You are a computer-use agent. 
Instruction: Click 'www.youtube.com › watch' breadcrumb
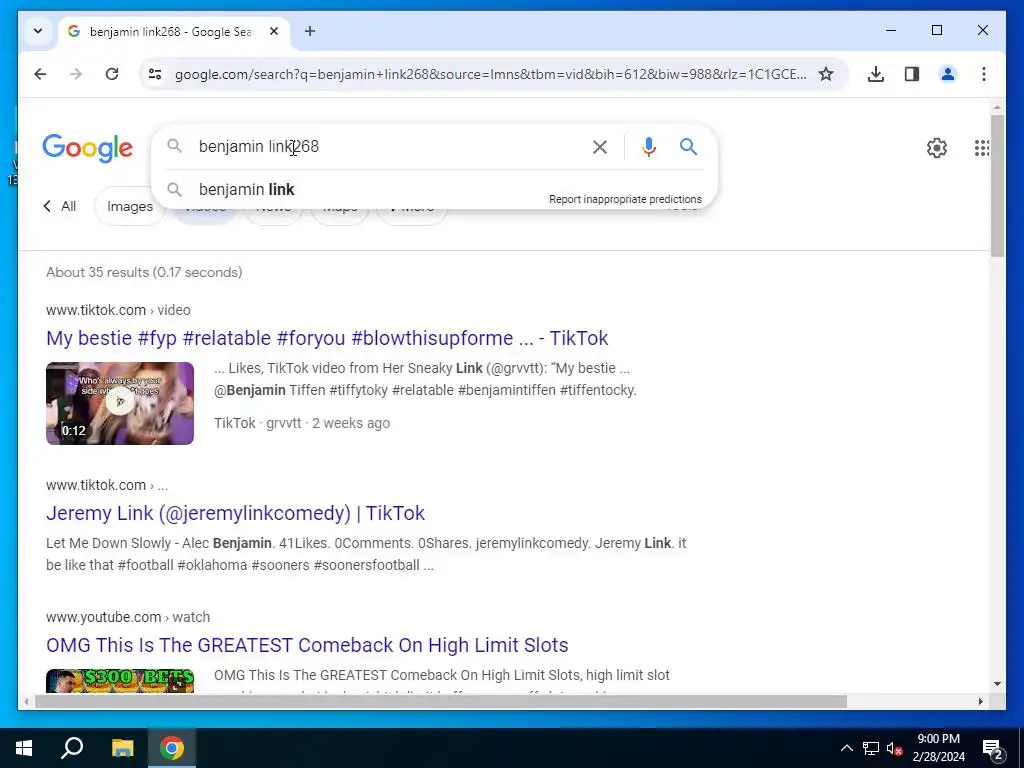[128, 617]
